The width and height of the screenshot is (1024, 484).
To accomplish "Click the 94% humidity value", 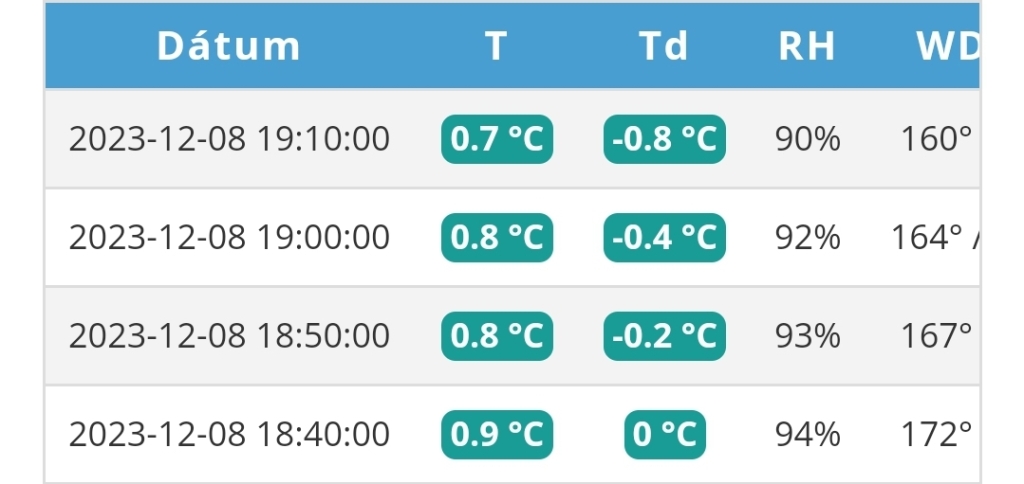I will (808, 435).
